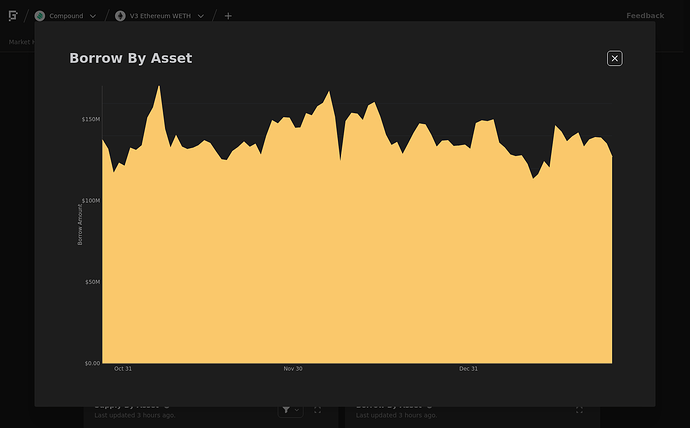Open filter dropdown on background Supply card

[290, 410]
